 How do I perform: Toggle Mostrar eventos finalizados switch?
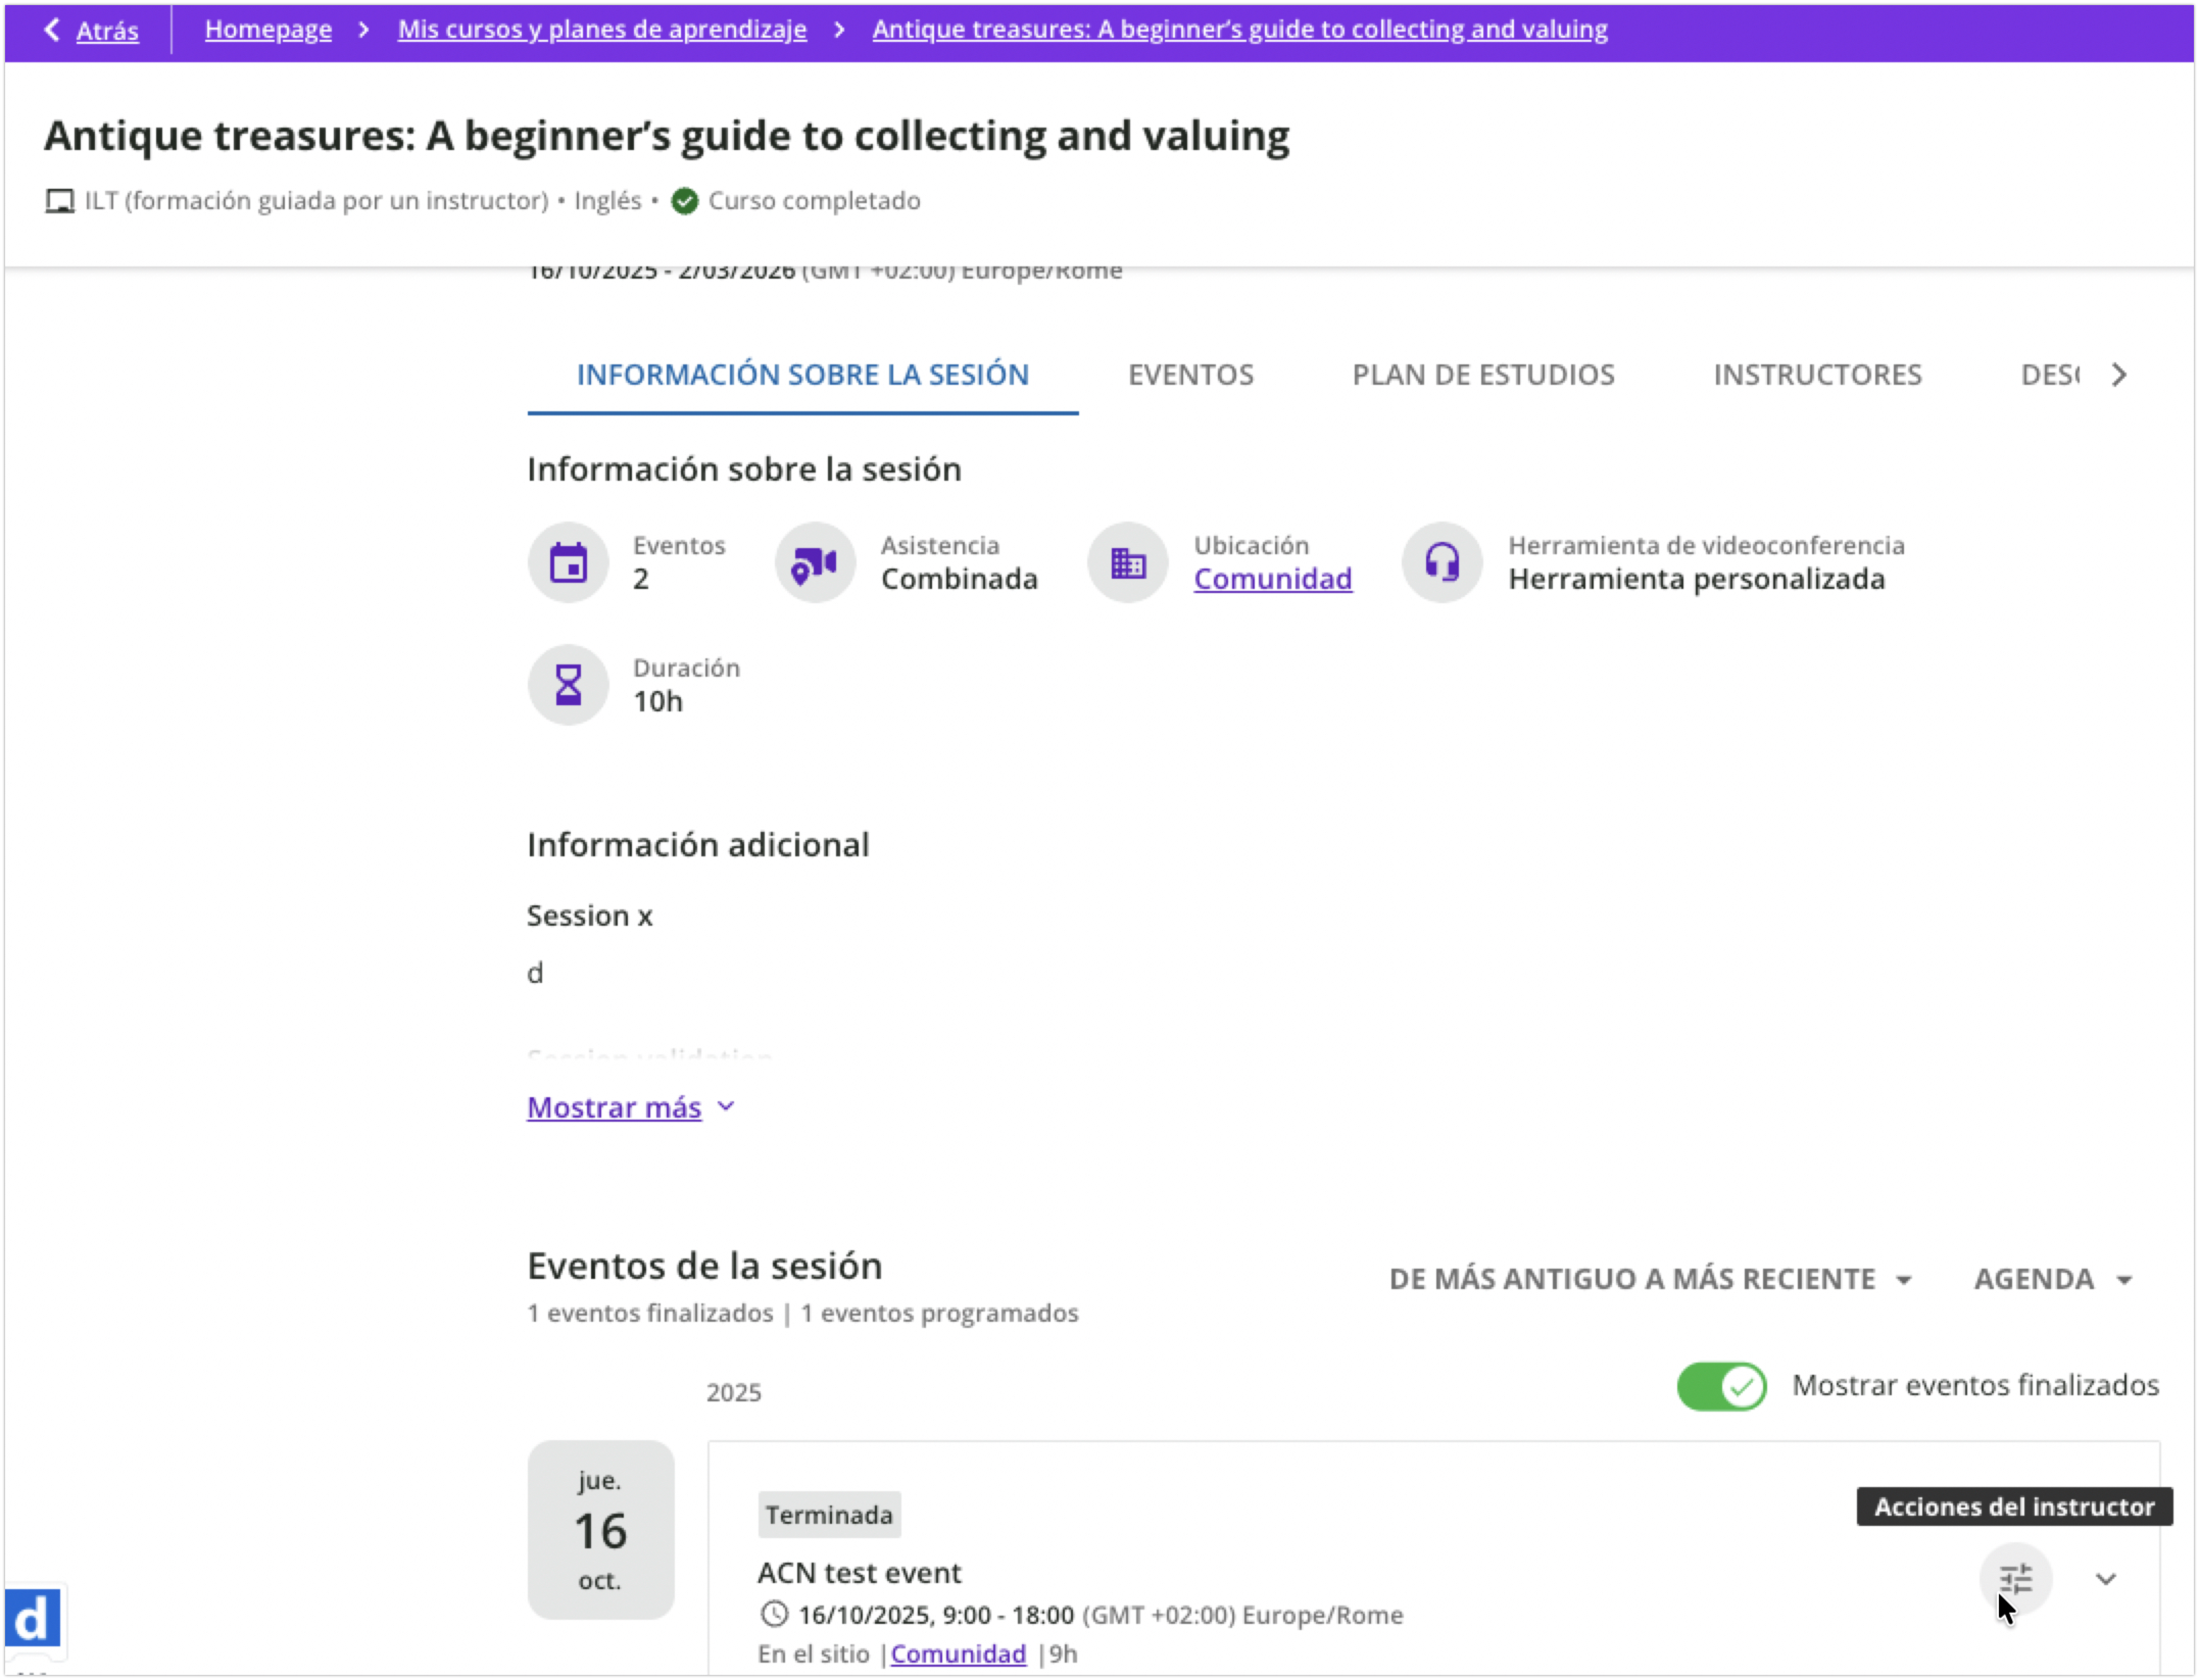[1721, 1386]
